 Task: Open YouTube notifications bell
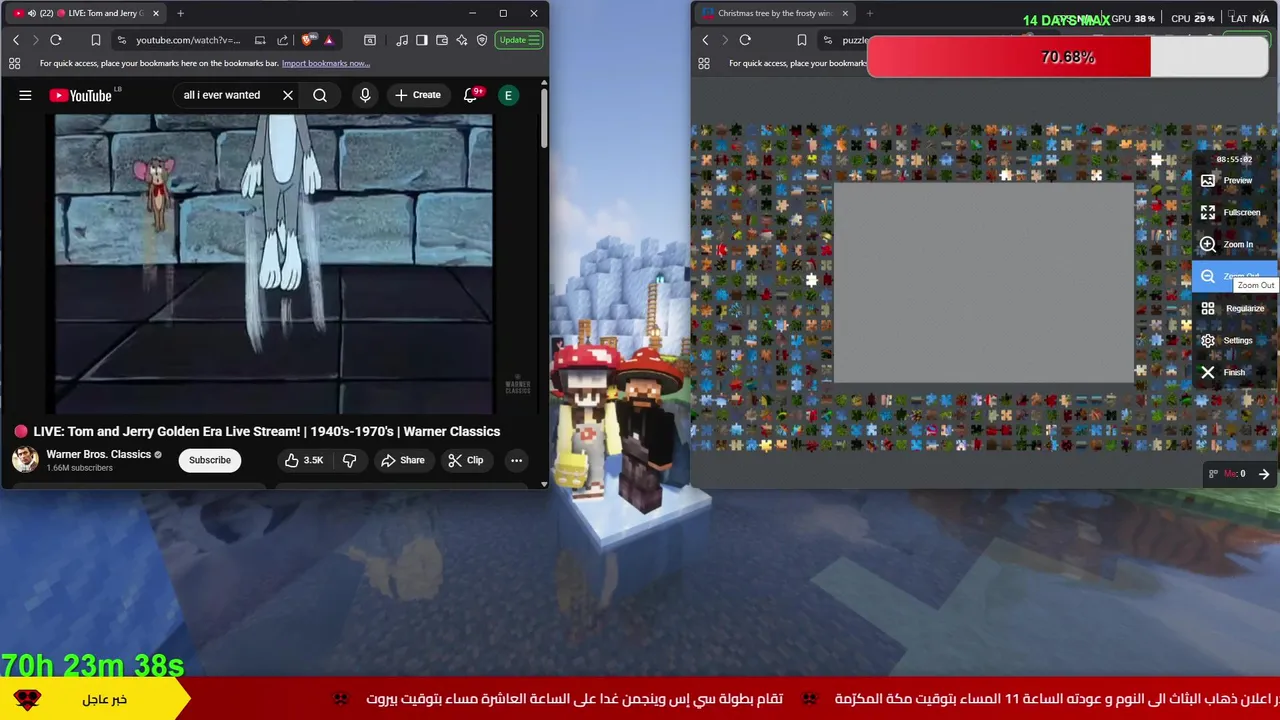tap(470, 95)
